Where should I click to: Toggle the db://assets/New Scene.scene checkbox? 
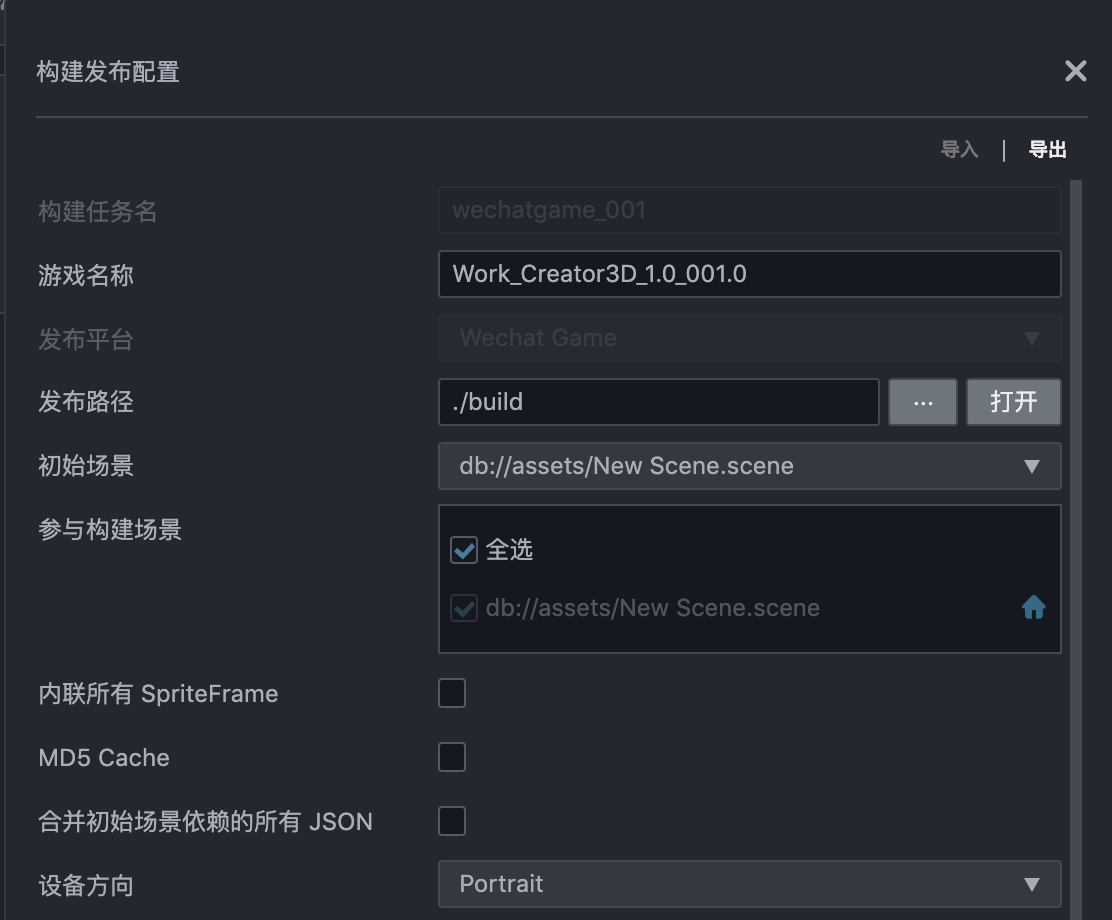point(464,608)
